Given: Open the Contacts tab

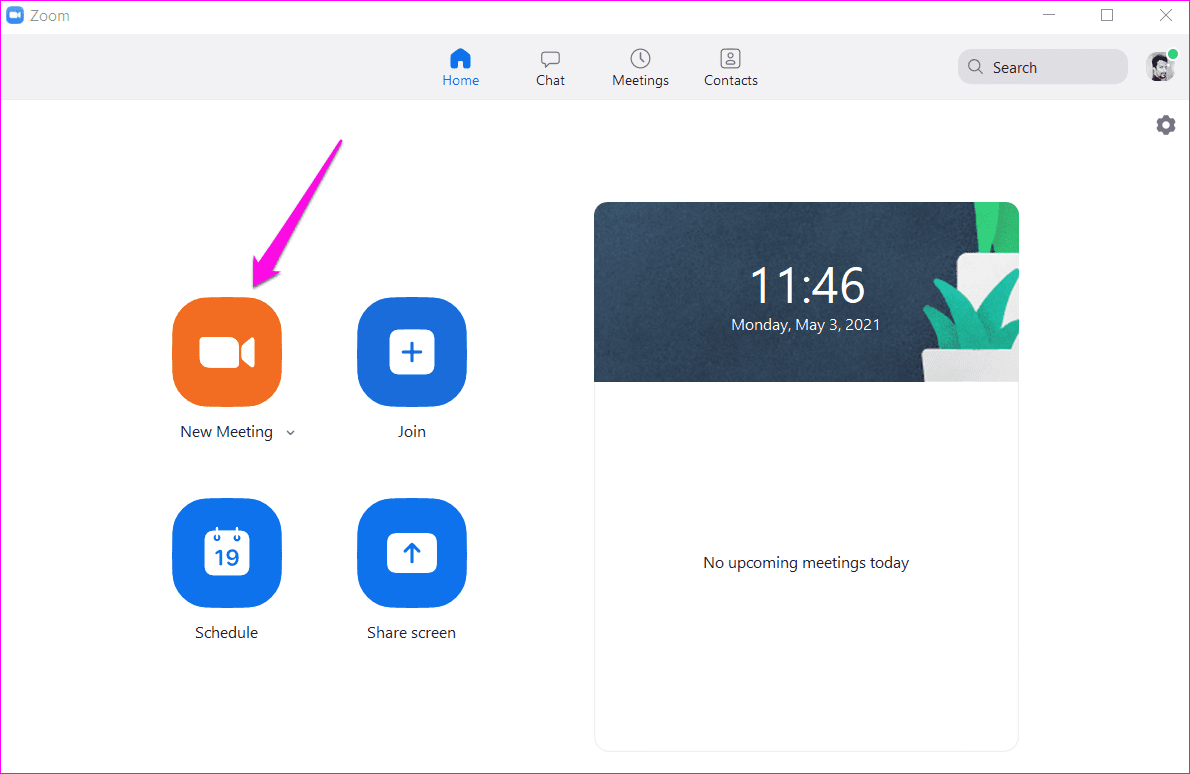Looking at the screenshot, I should coord(730,68).
